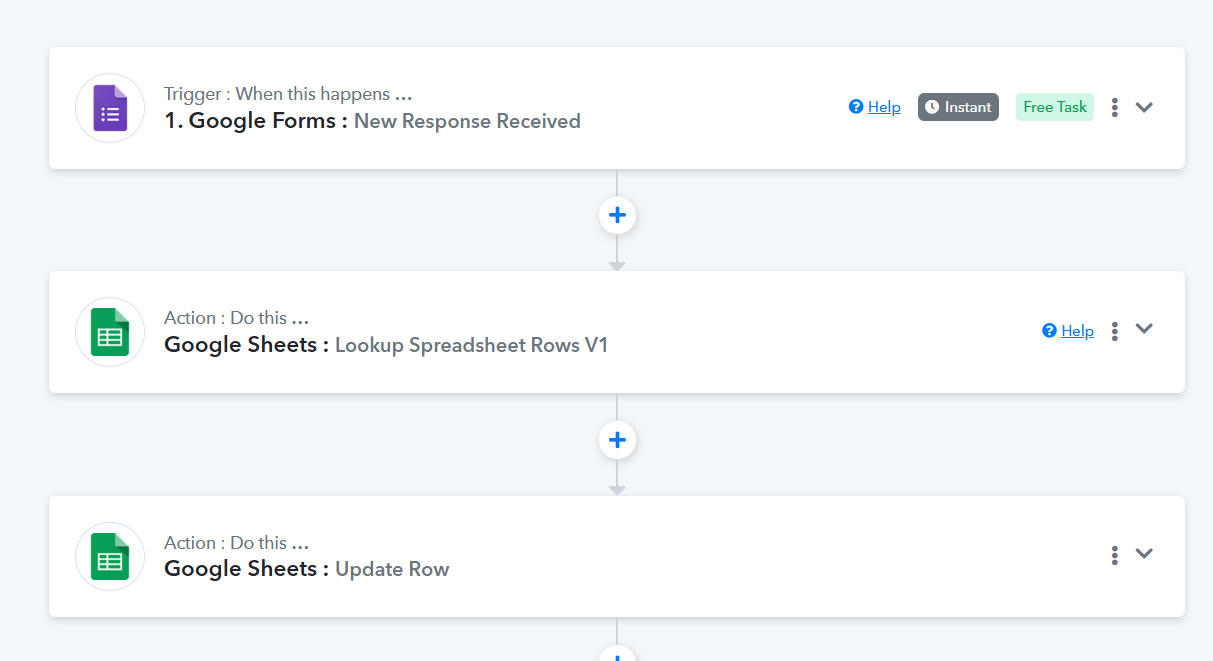Select the 'Google Sheets : Update Row' title
The height and width of the screenshot is (661, 1213).
[x=307, y=569]
